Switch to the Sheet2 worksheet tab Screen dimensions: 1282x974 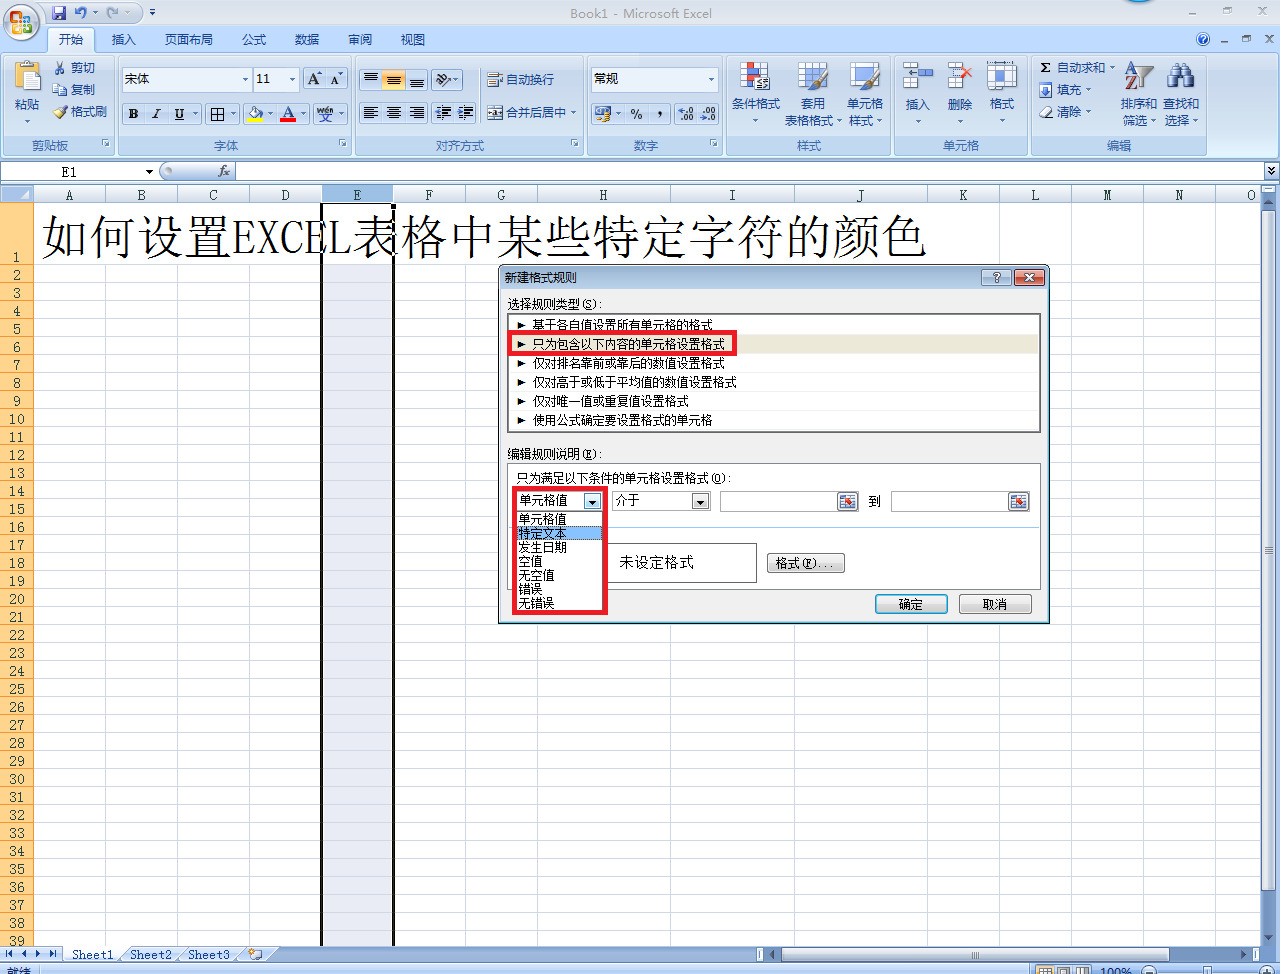point(151,955)
